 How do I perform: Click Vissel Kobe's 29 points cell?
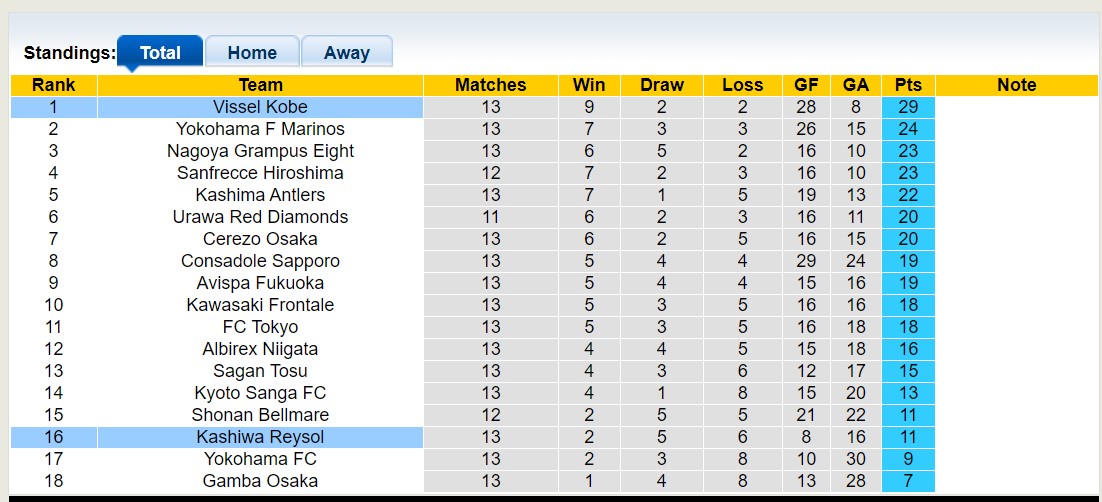[x=908, y=107]
